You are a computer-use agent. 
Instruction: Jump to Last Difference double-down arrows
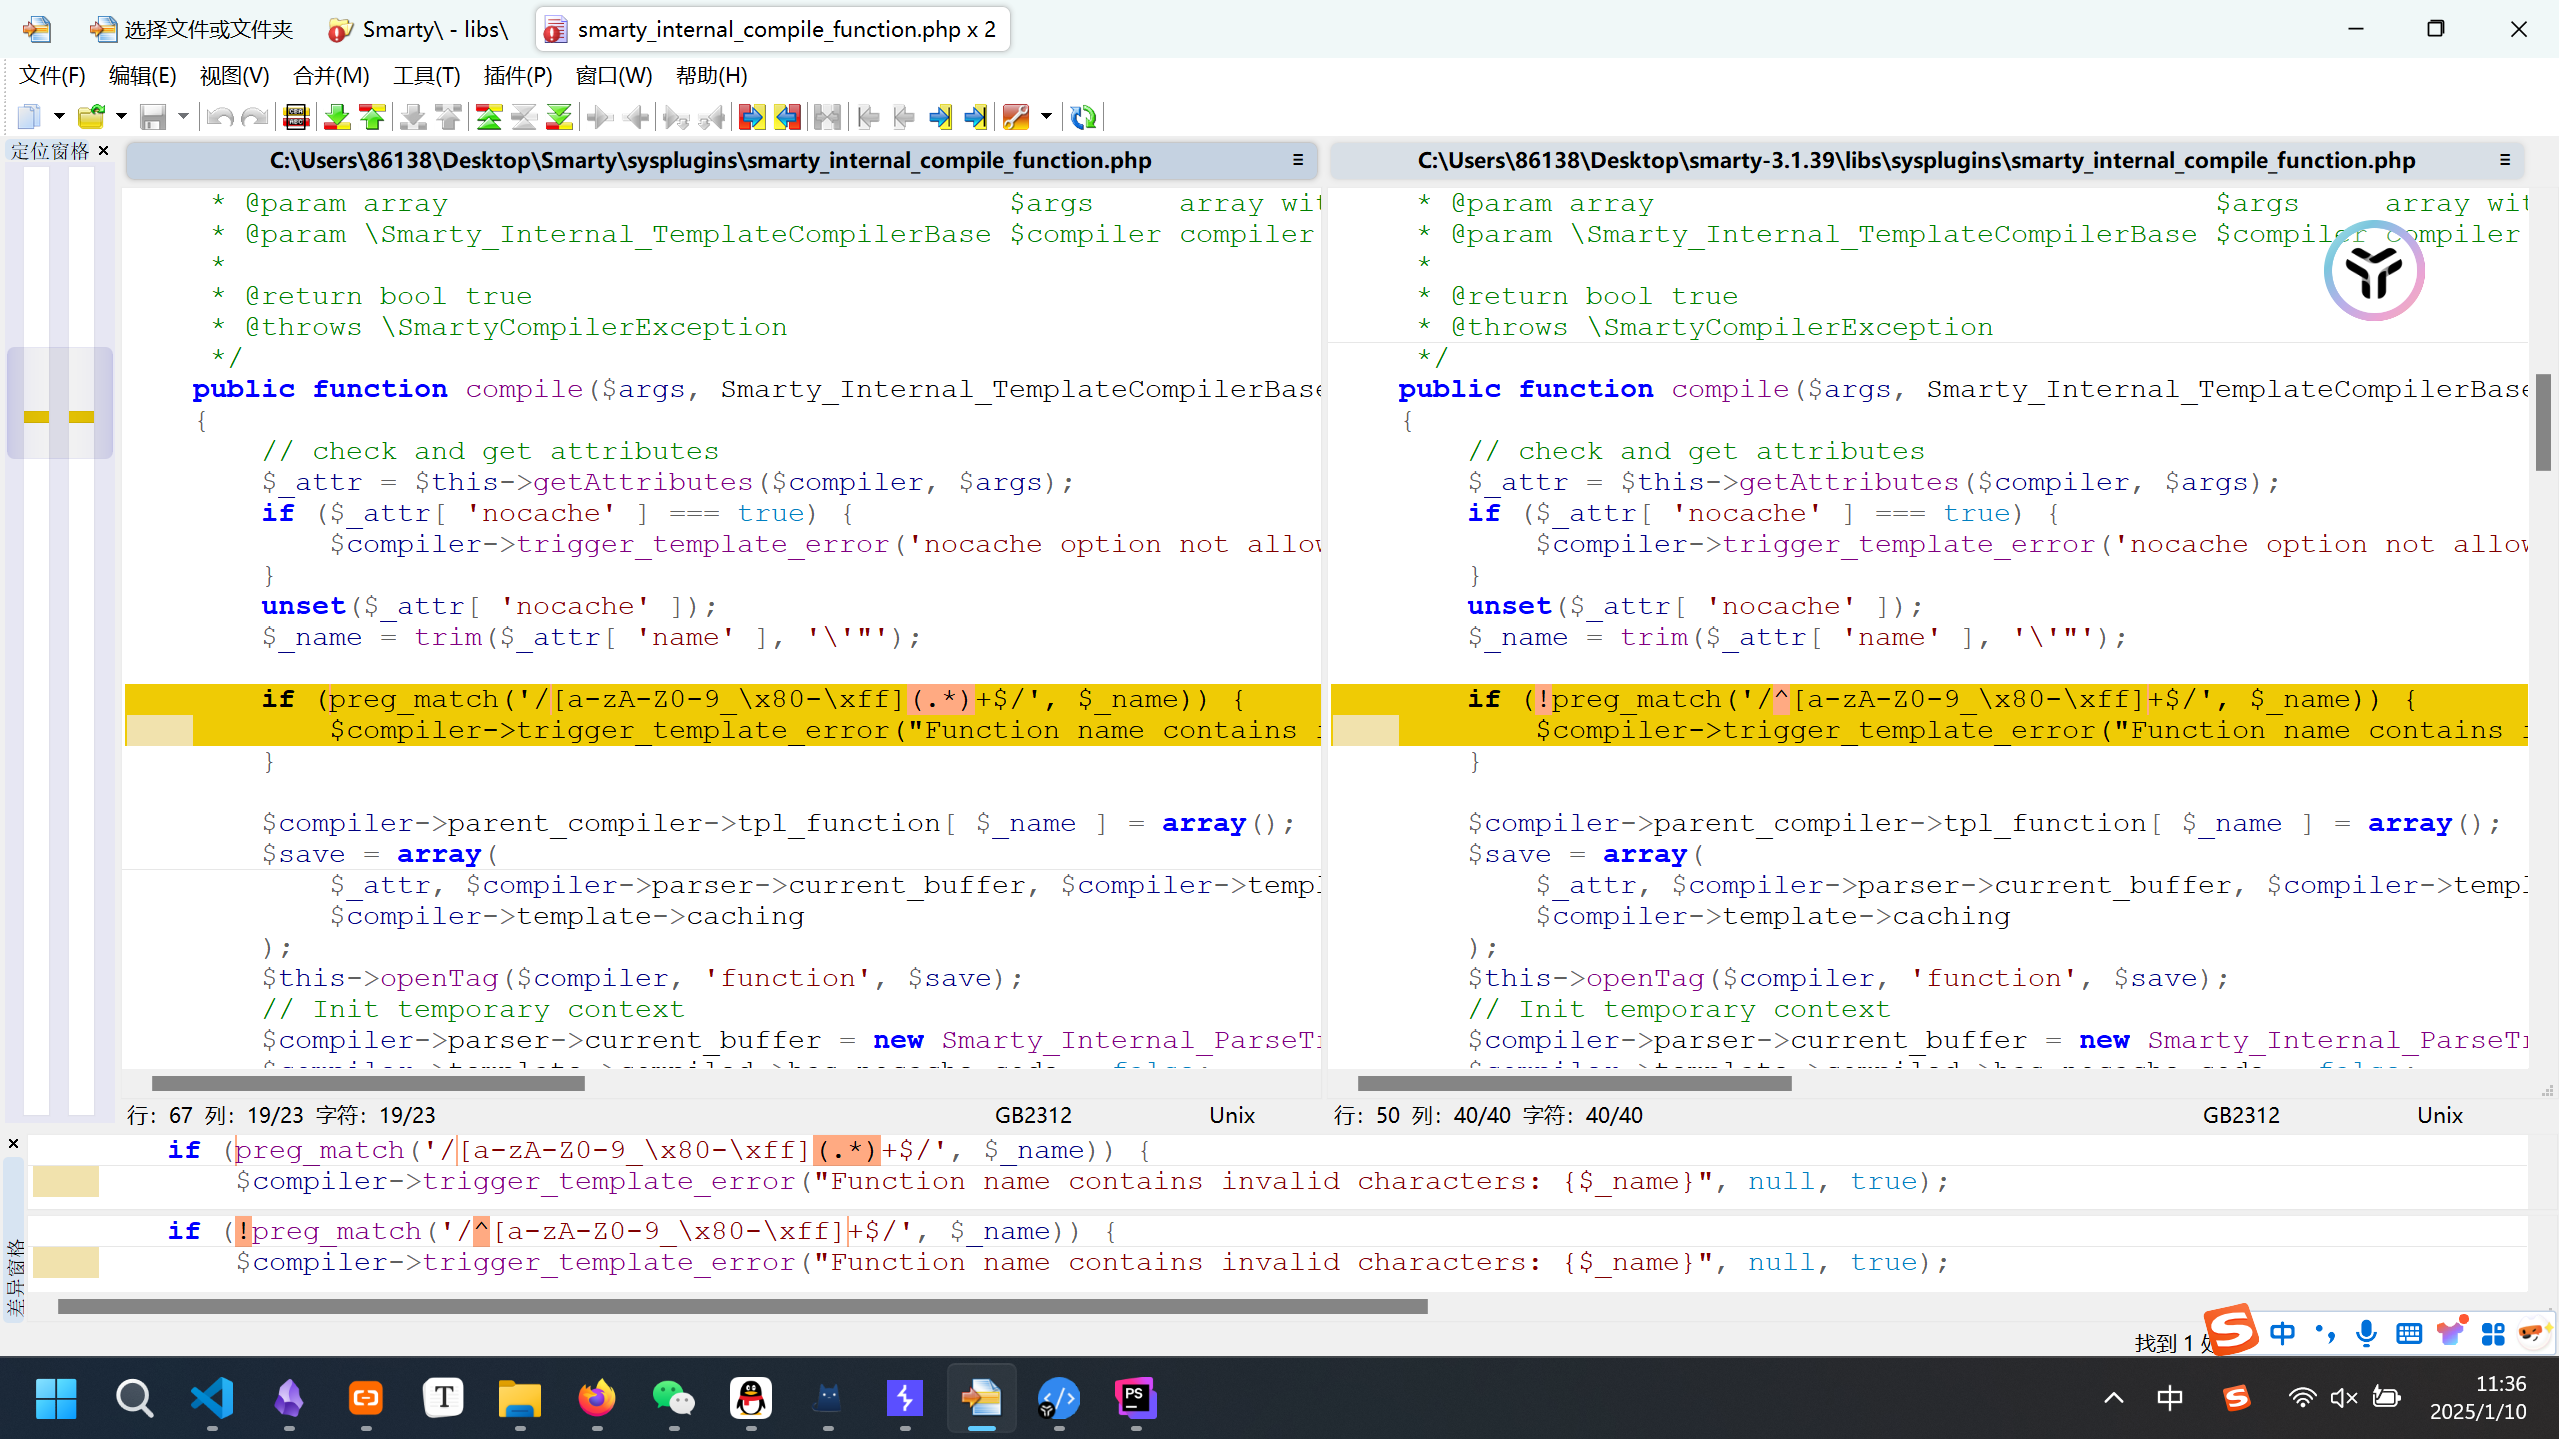click(x=560, y=117)
